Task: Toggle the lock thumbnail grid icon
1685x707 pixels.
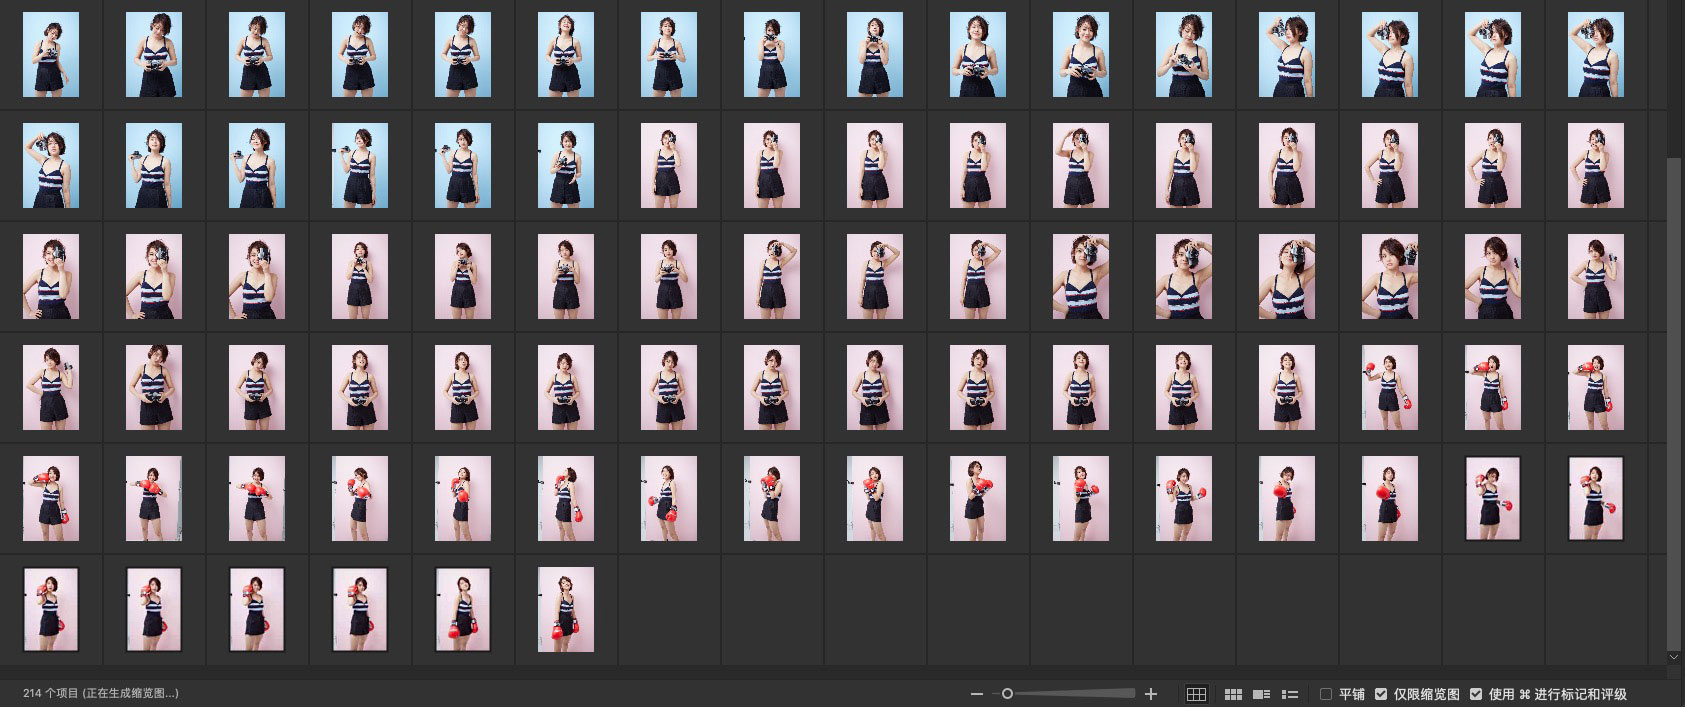Action: (x=1196, y=694)
